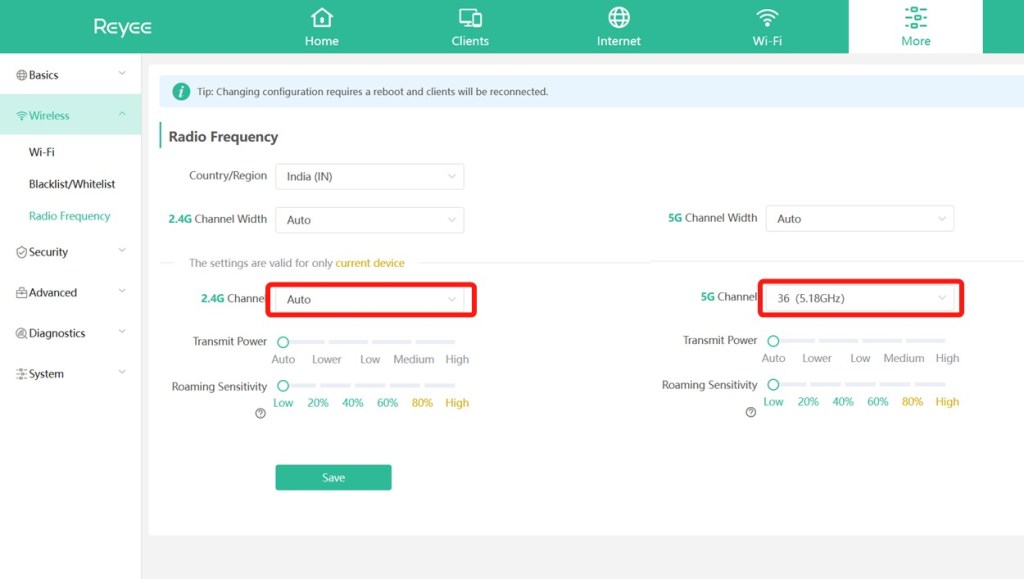
Task: Click the shield icon beside Security
Action: 22,252
